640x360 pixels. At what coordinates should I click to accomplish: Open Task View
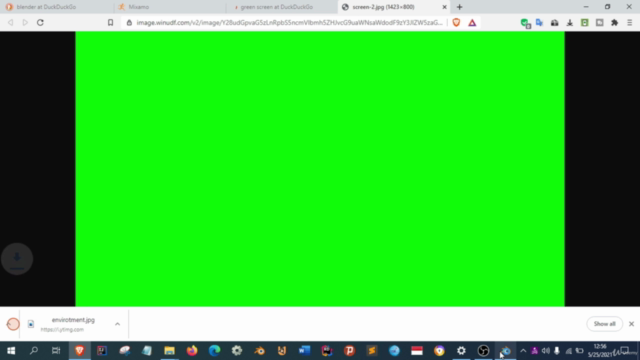coord(56,351)
